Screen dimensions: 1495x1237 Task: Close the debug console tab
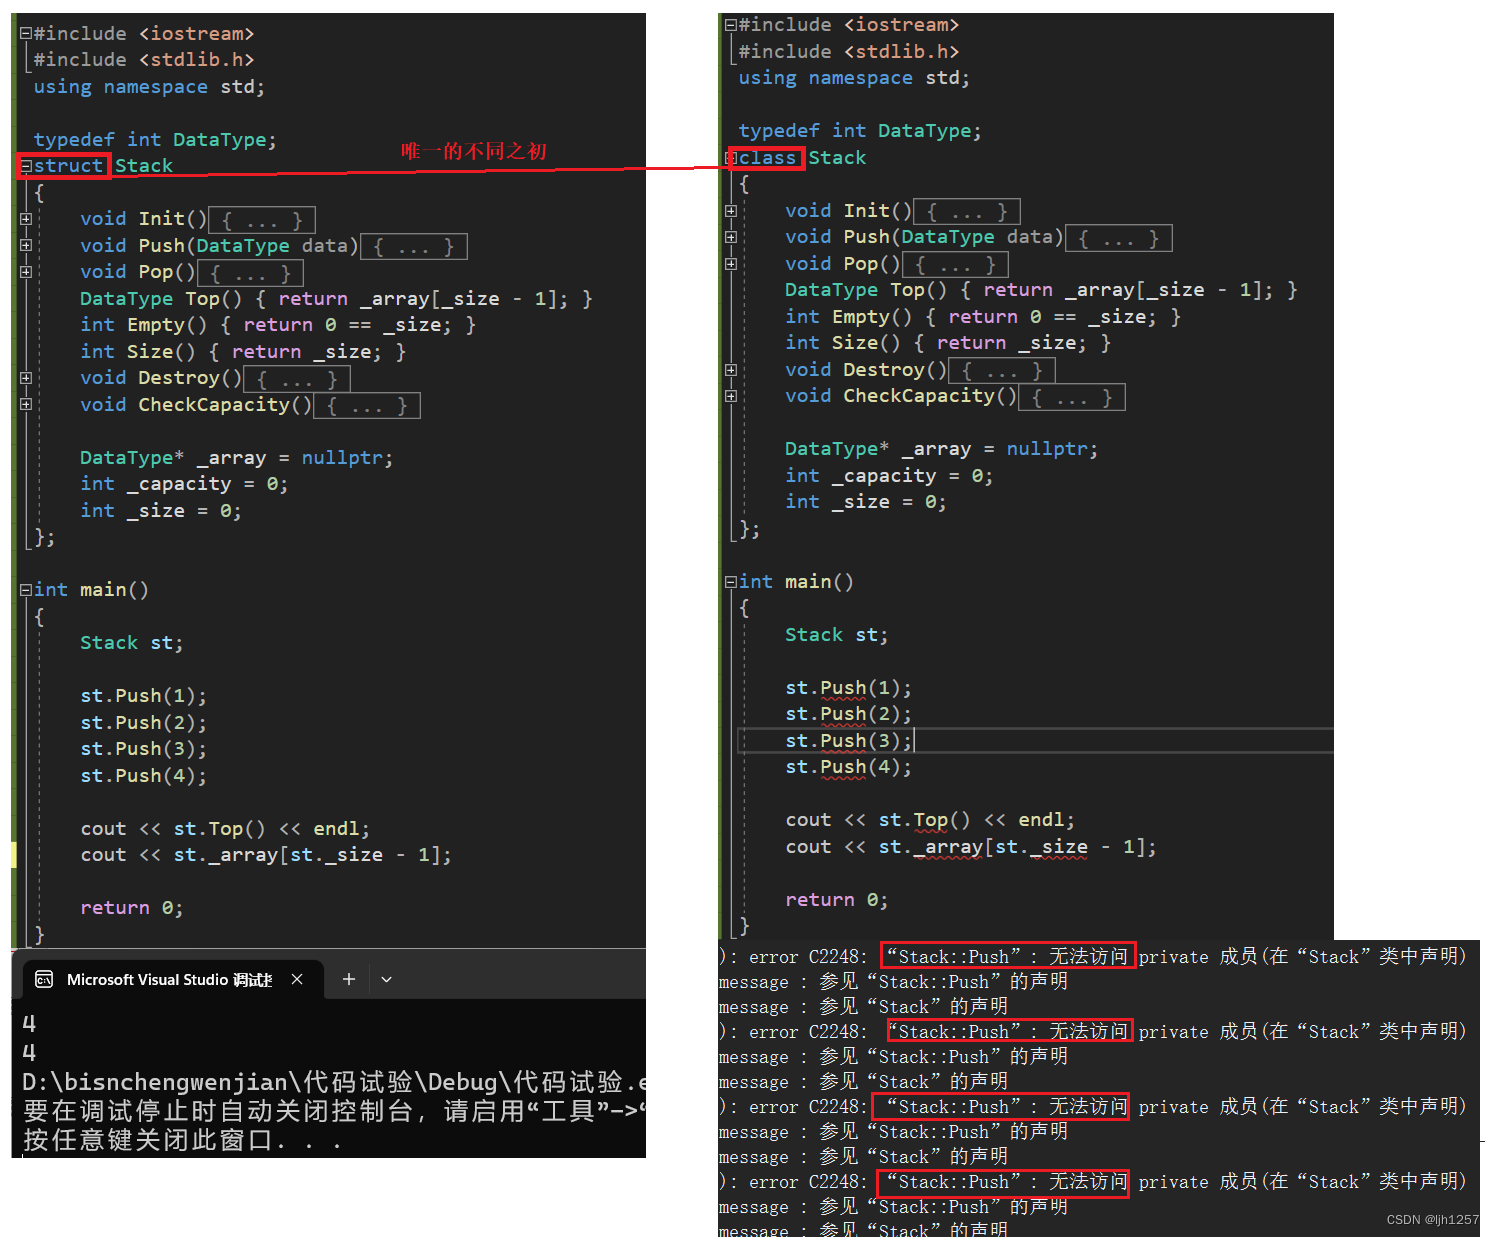pos(297,980)
